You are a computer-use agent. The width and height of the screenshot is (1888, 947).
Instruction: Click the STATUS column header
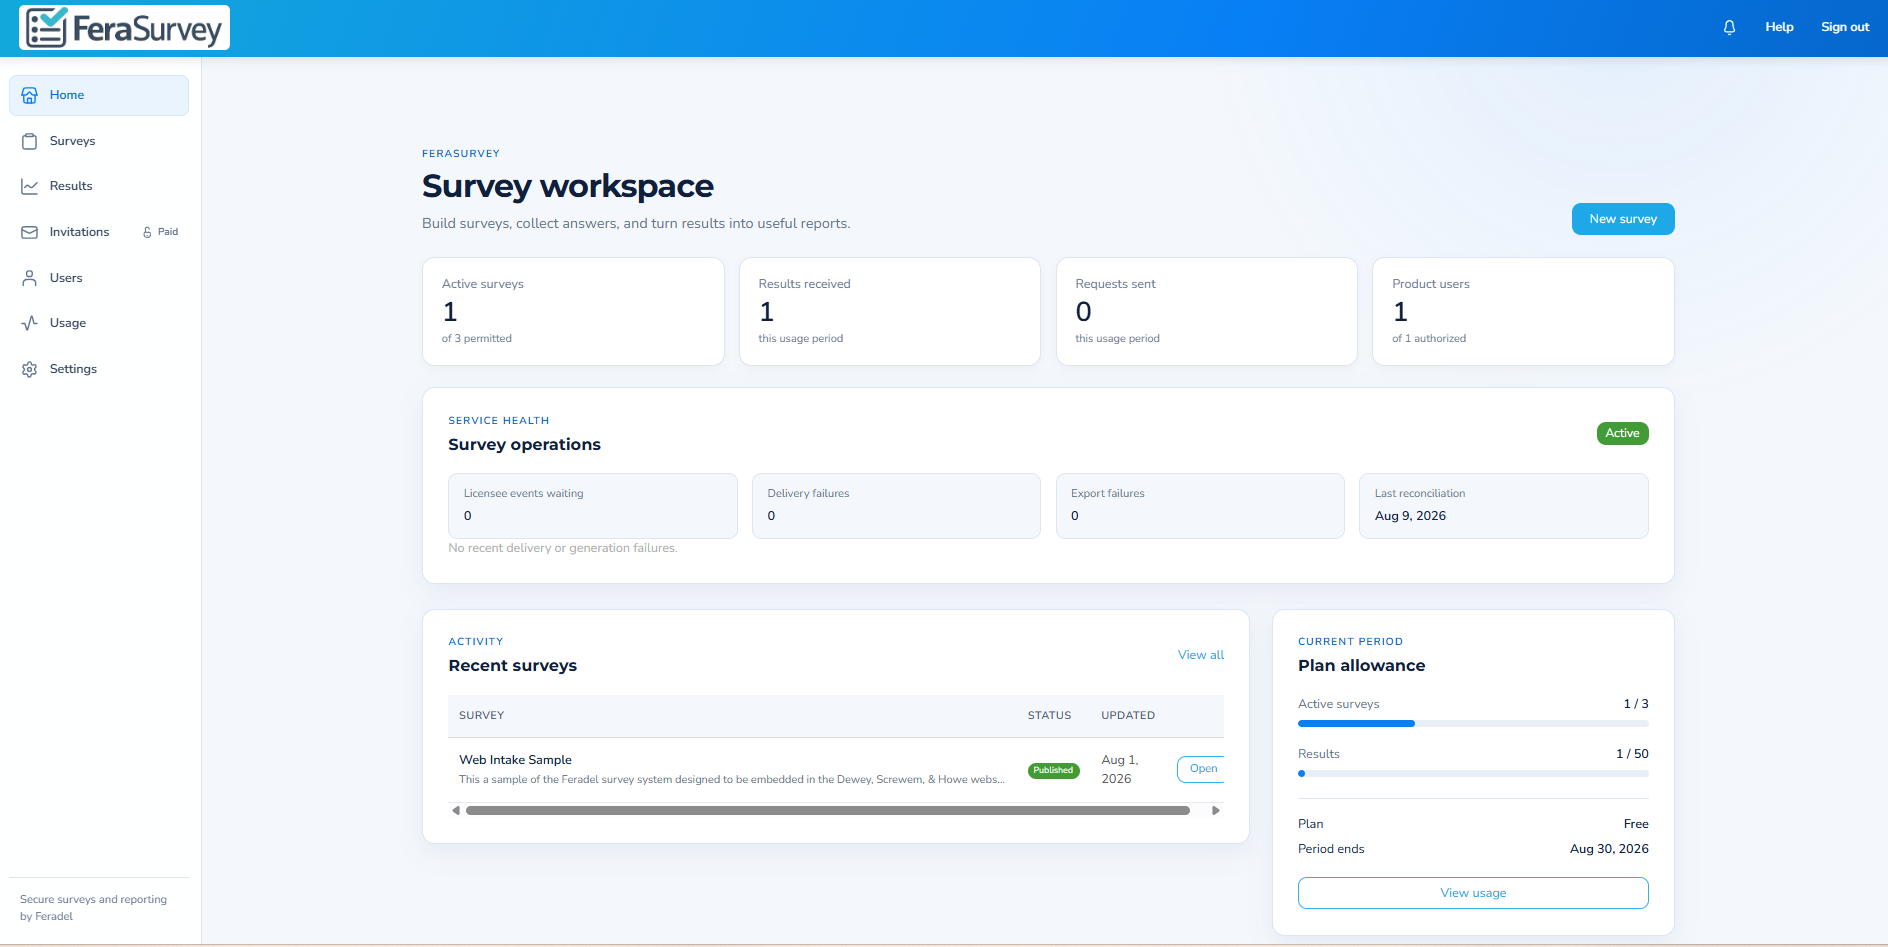tap(1049, 716)
